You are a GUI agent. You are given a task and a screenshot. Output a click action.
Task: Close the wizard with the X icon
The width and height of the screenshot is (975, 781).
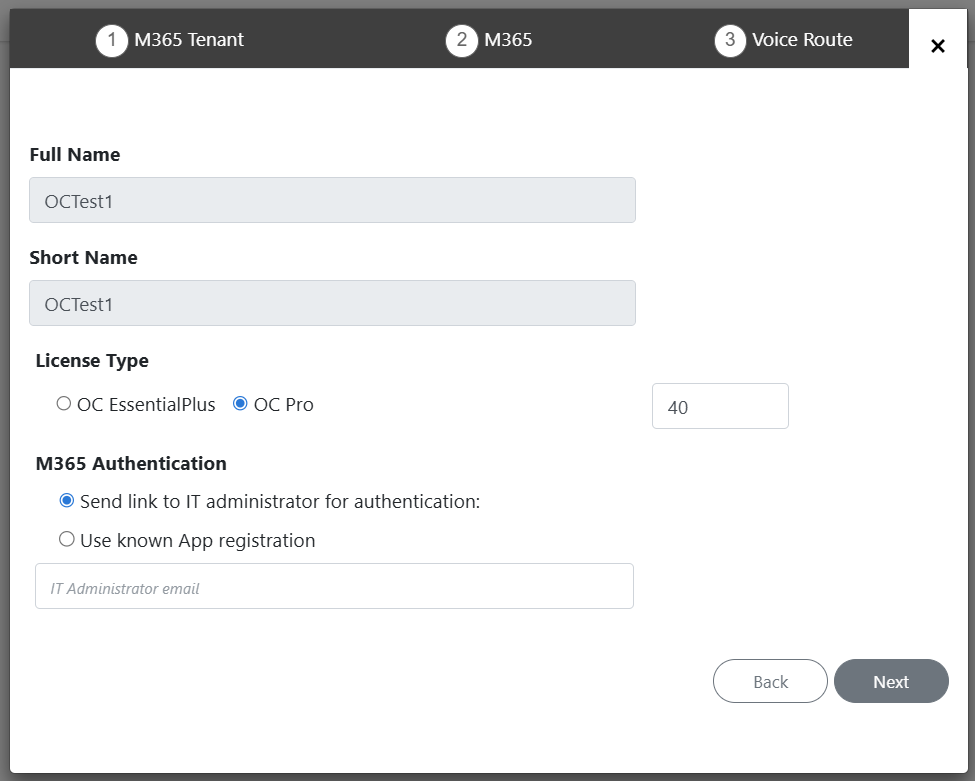tap(937, 46)
